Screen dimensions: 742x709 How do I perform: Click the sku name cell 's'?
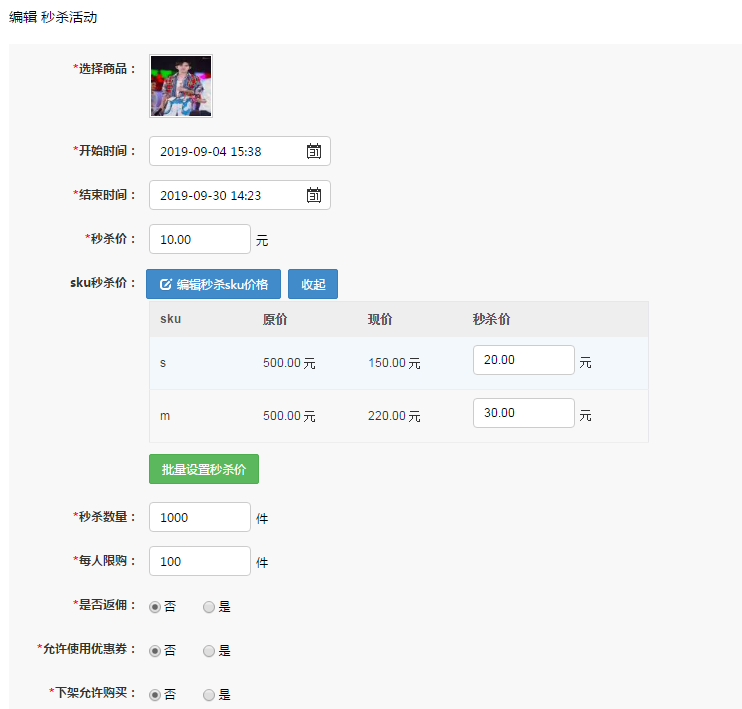click(x=163, y=363)
